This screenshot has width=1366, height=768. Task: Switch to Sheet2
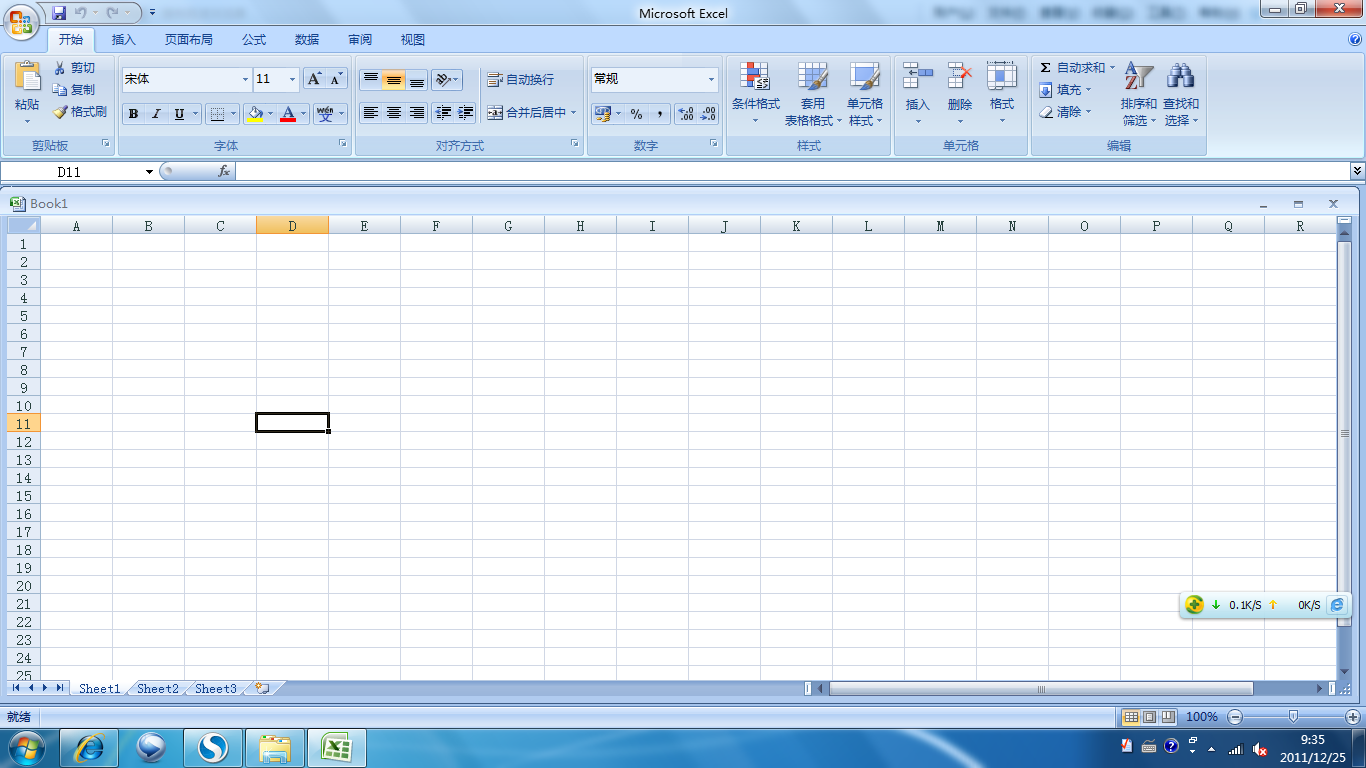(x=157, y=689)
